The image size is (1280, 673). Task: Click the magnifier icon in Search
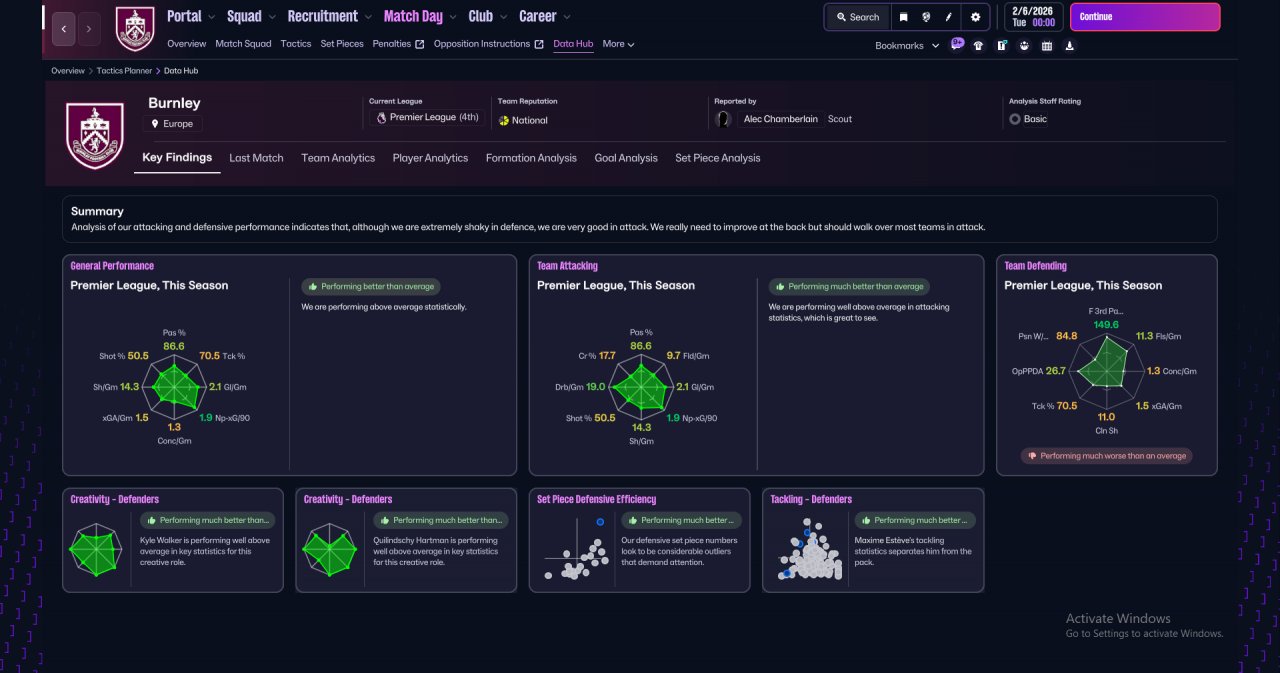[842, 17]
